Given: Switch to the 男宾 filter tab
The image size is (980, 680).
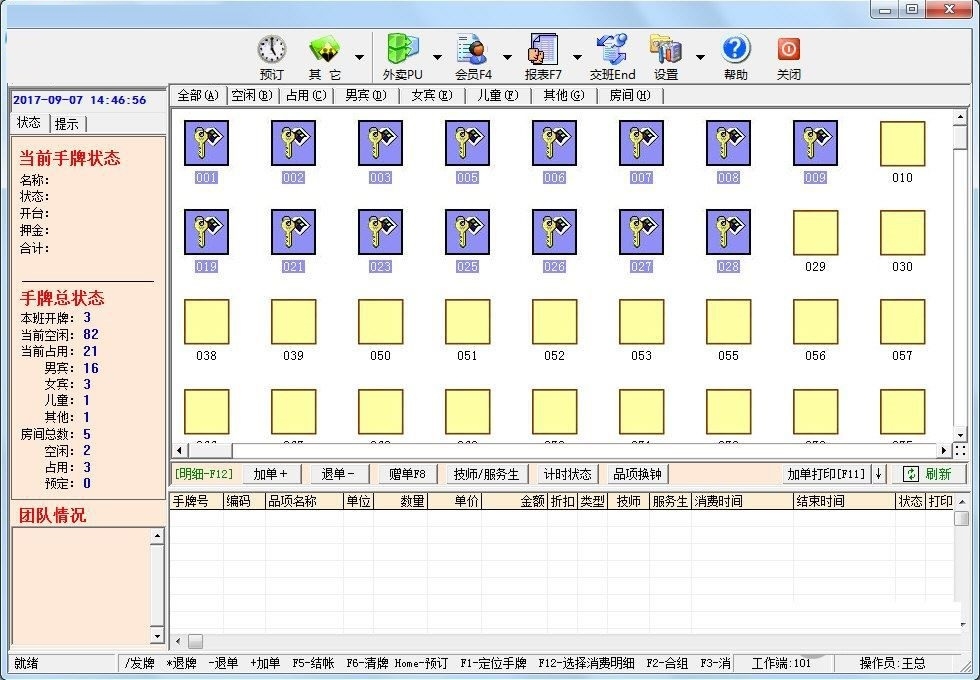Looking at the screenshot, I should click(x=365, y=96).
